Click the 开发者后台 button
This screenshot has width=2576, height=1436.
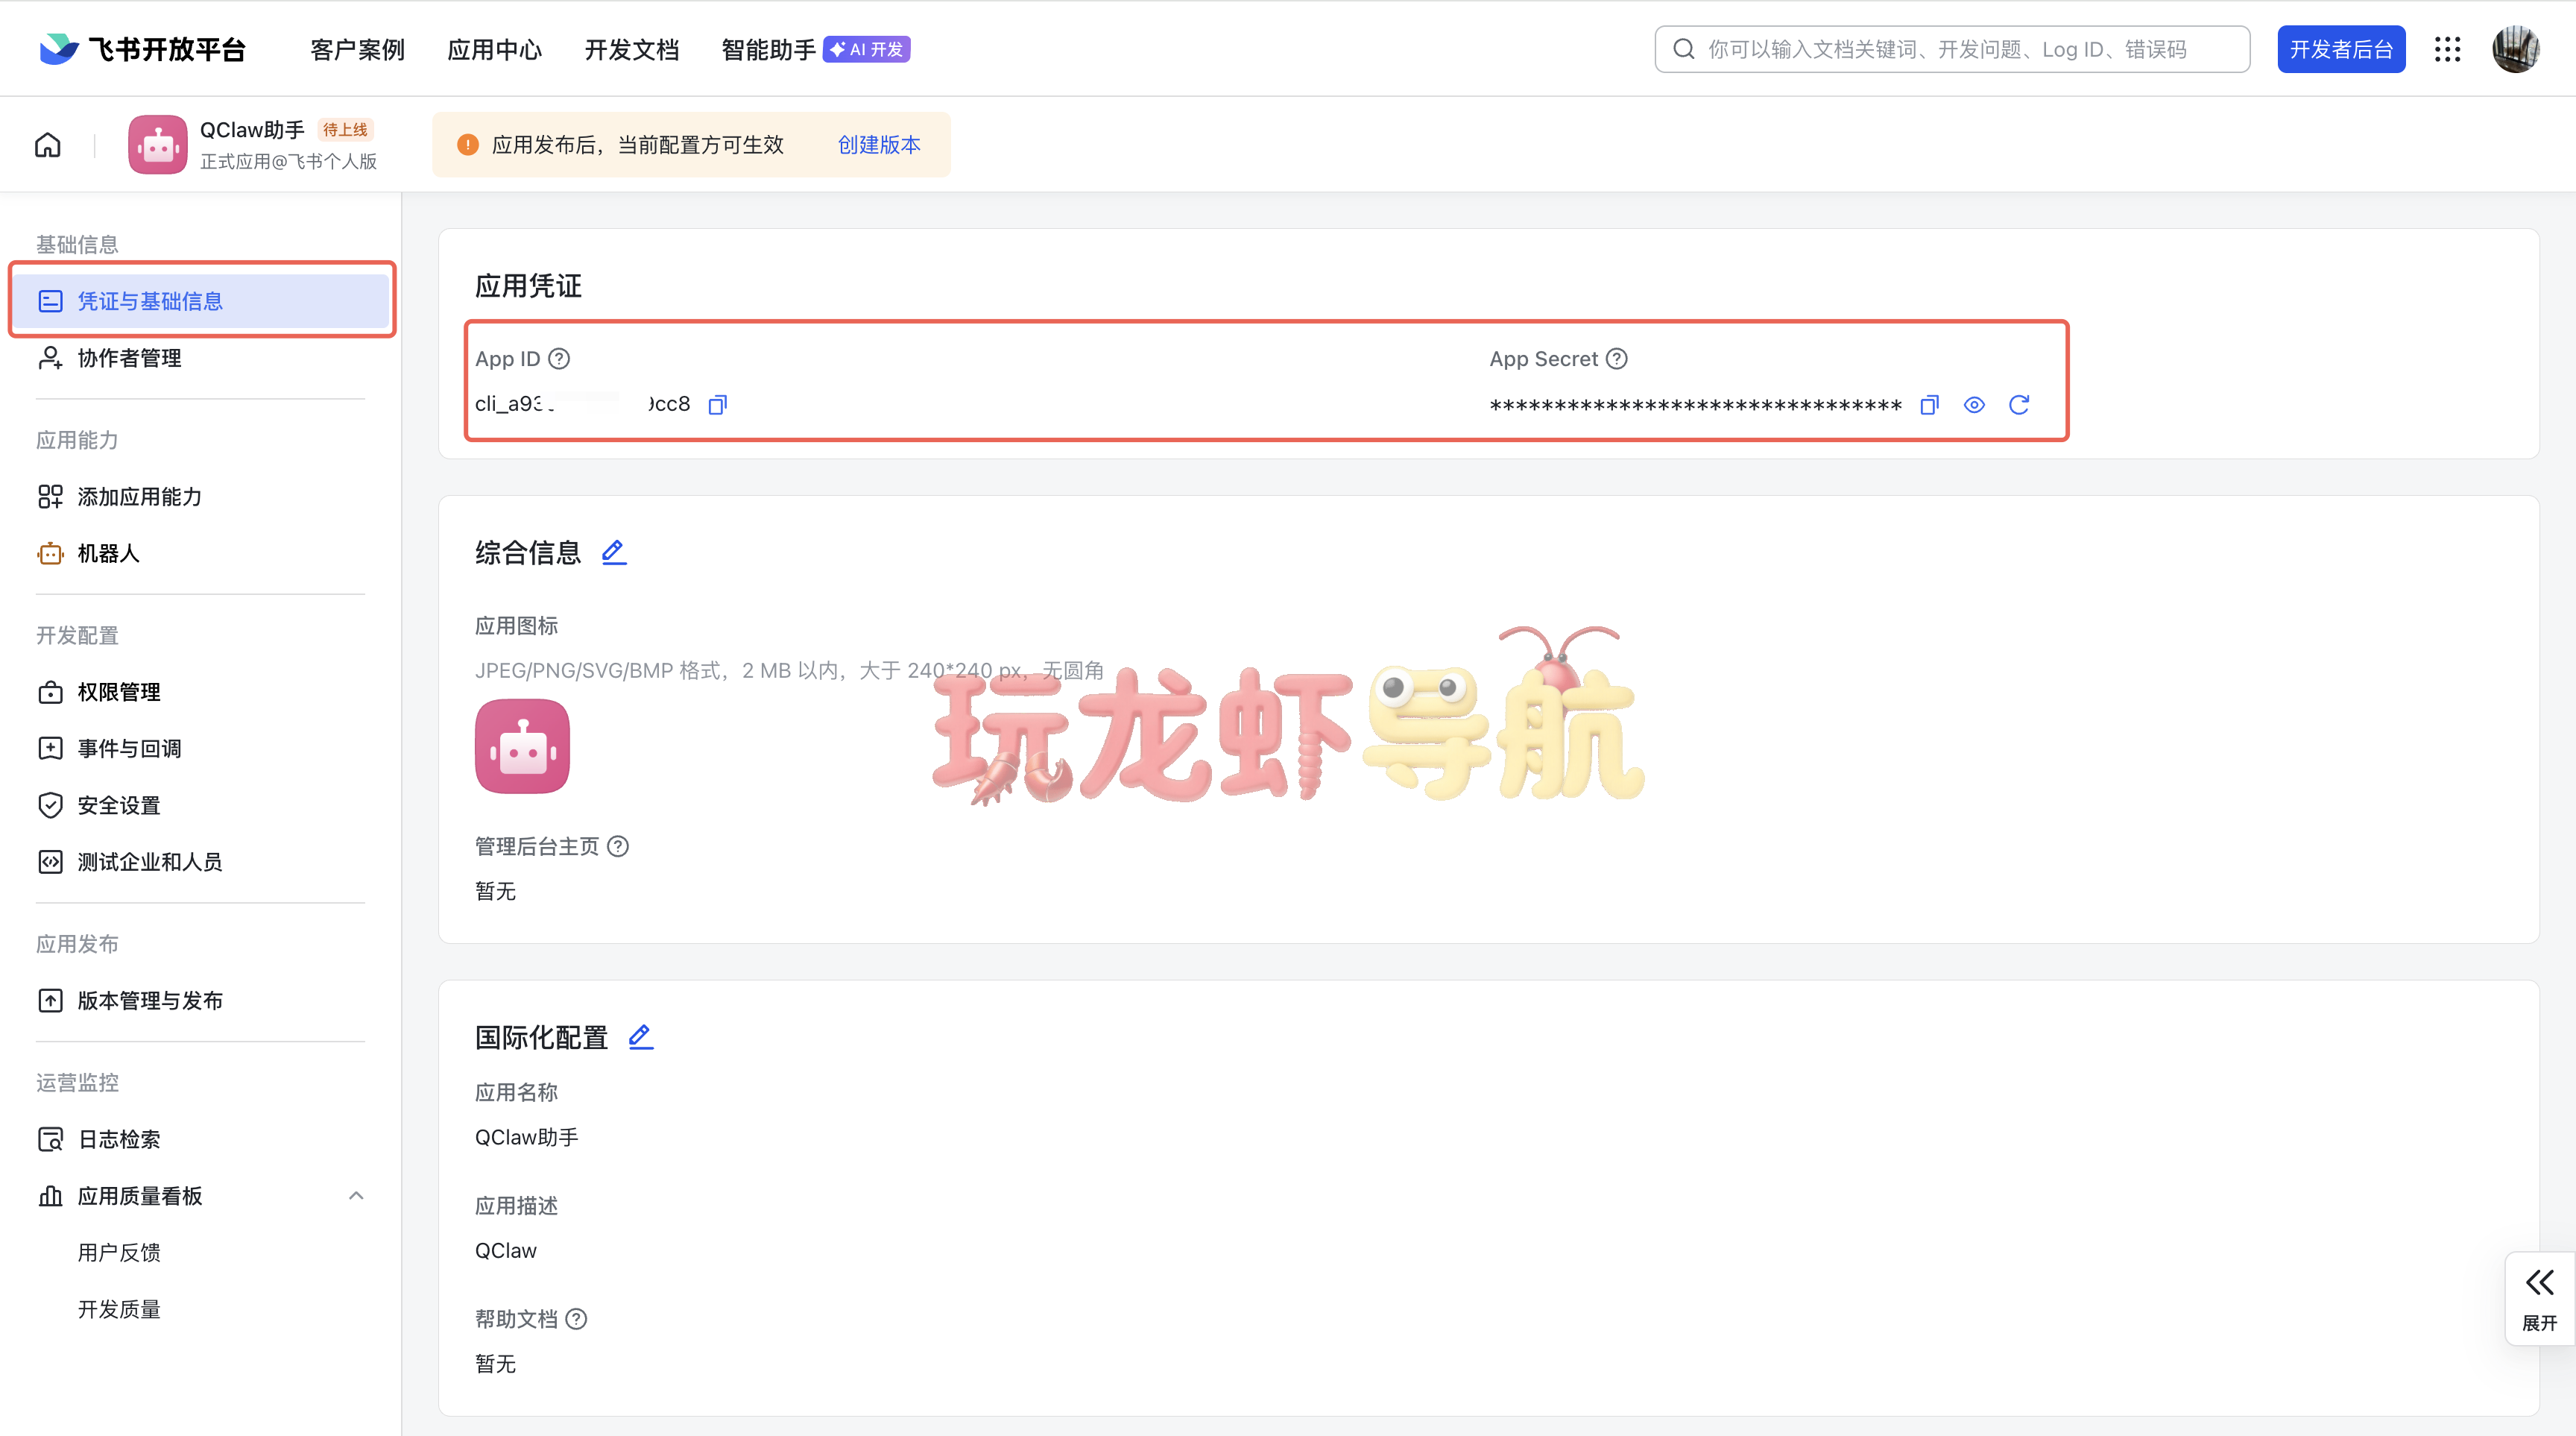pyautogui.click(x=2341, y=49)
